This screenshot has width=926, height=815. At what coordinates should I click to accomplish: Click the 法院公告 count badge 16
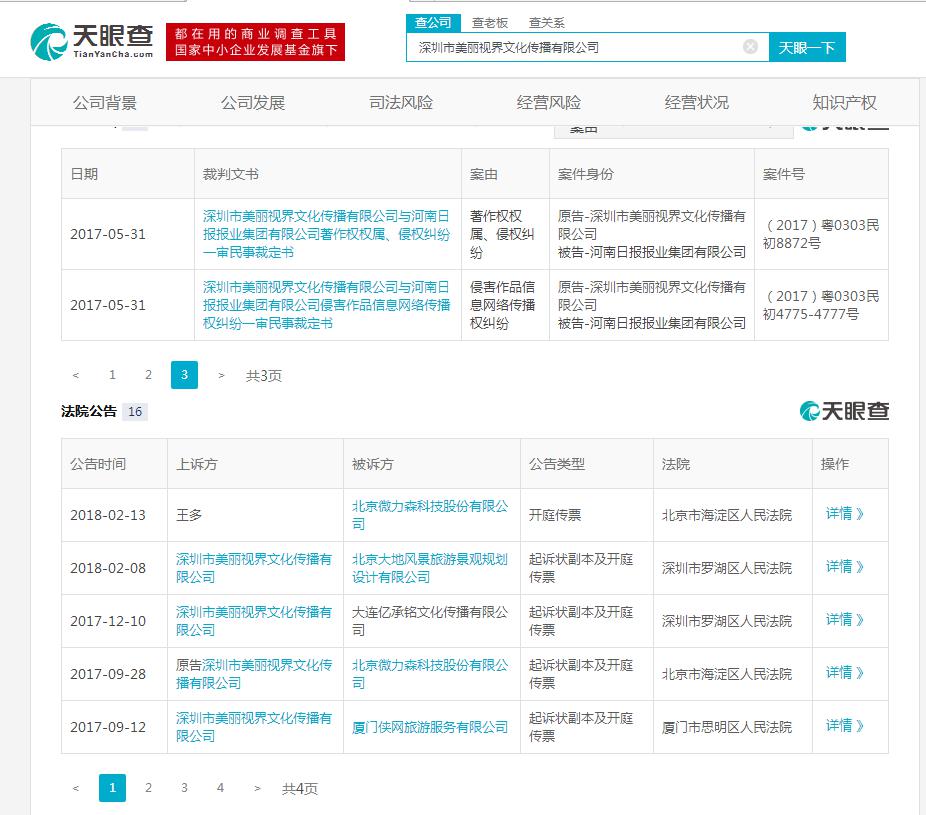tap(135, 412)
